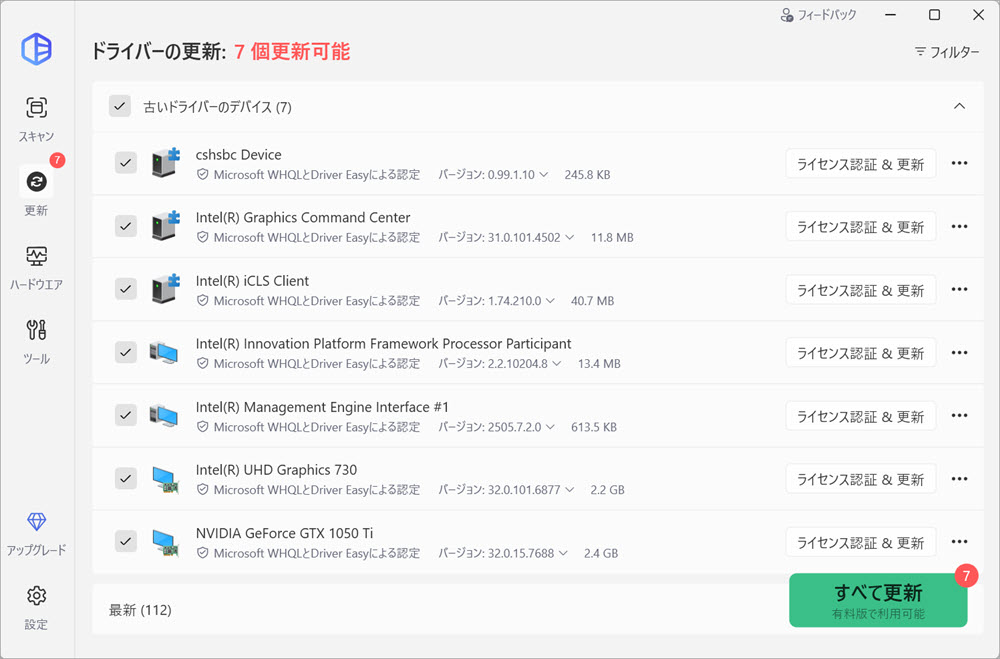
Task: Maximize the Driver Easy window
Action: 934,15
